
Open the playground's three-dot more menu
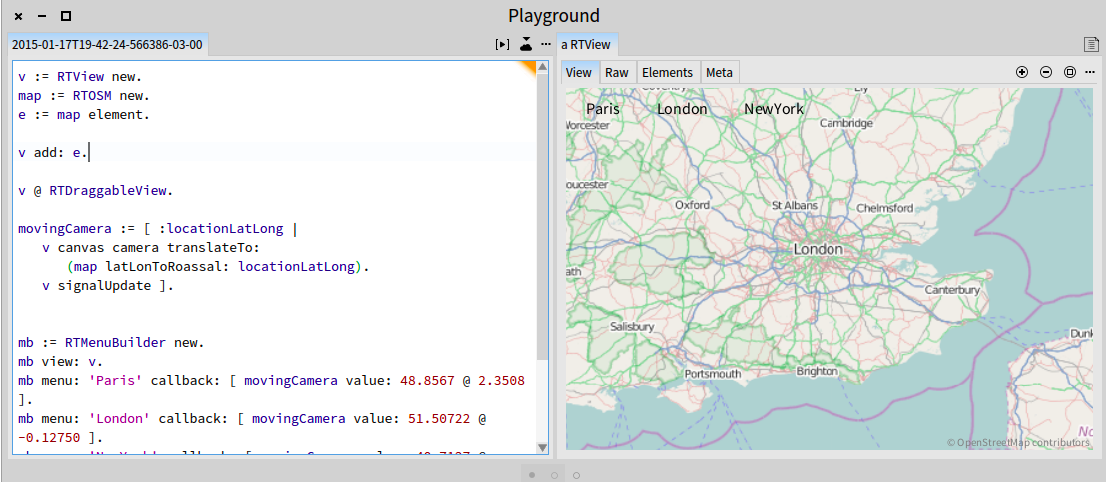pos(545,45)
